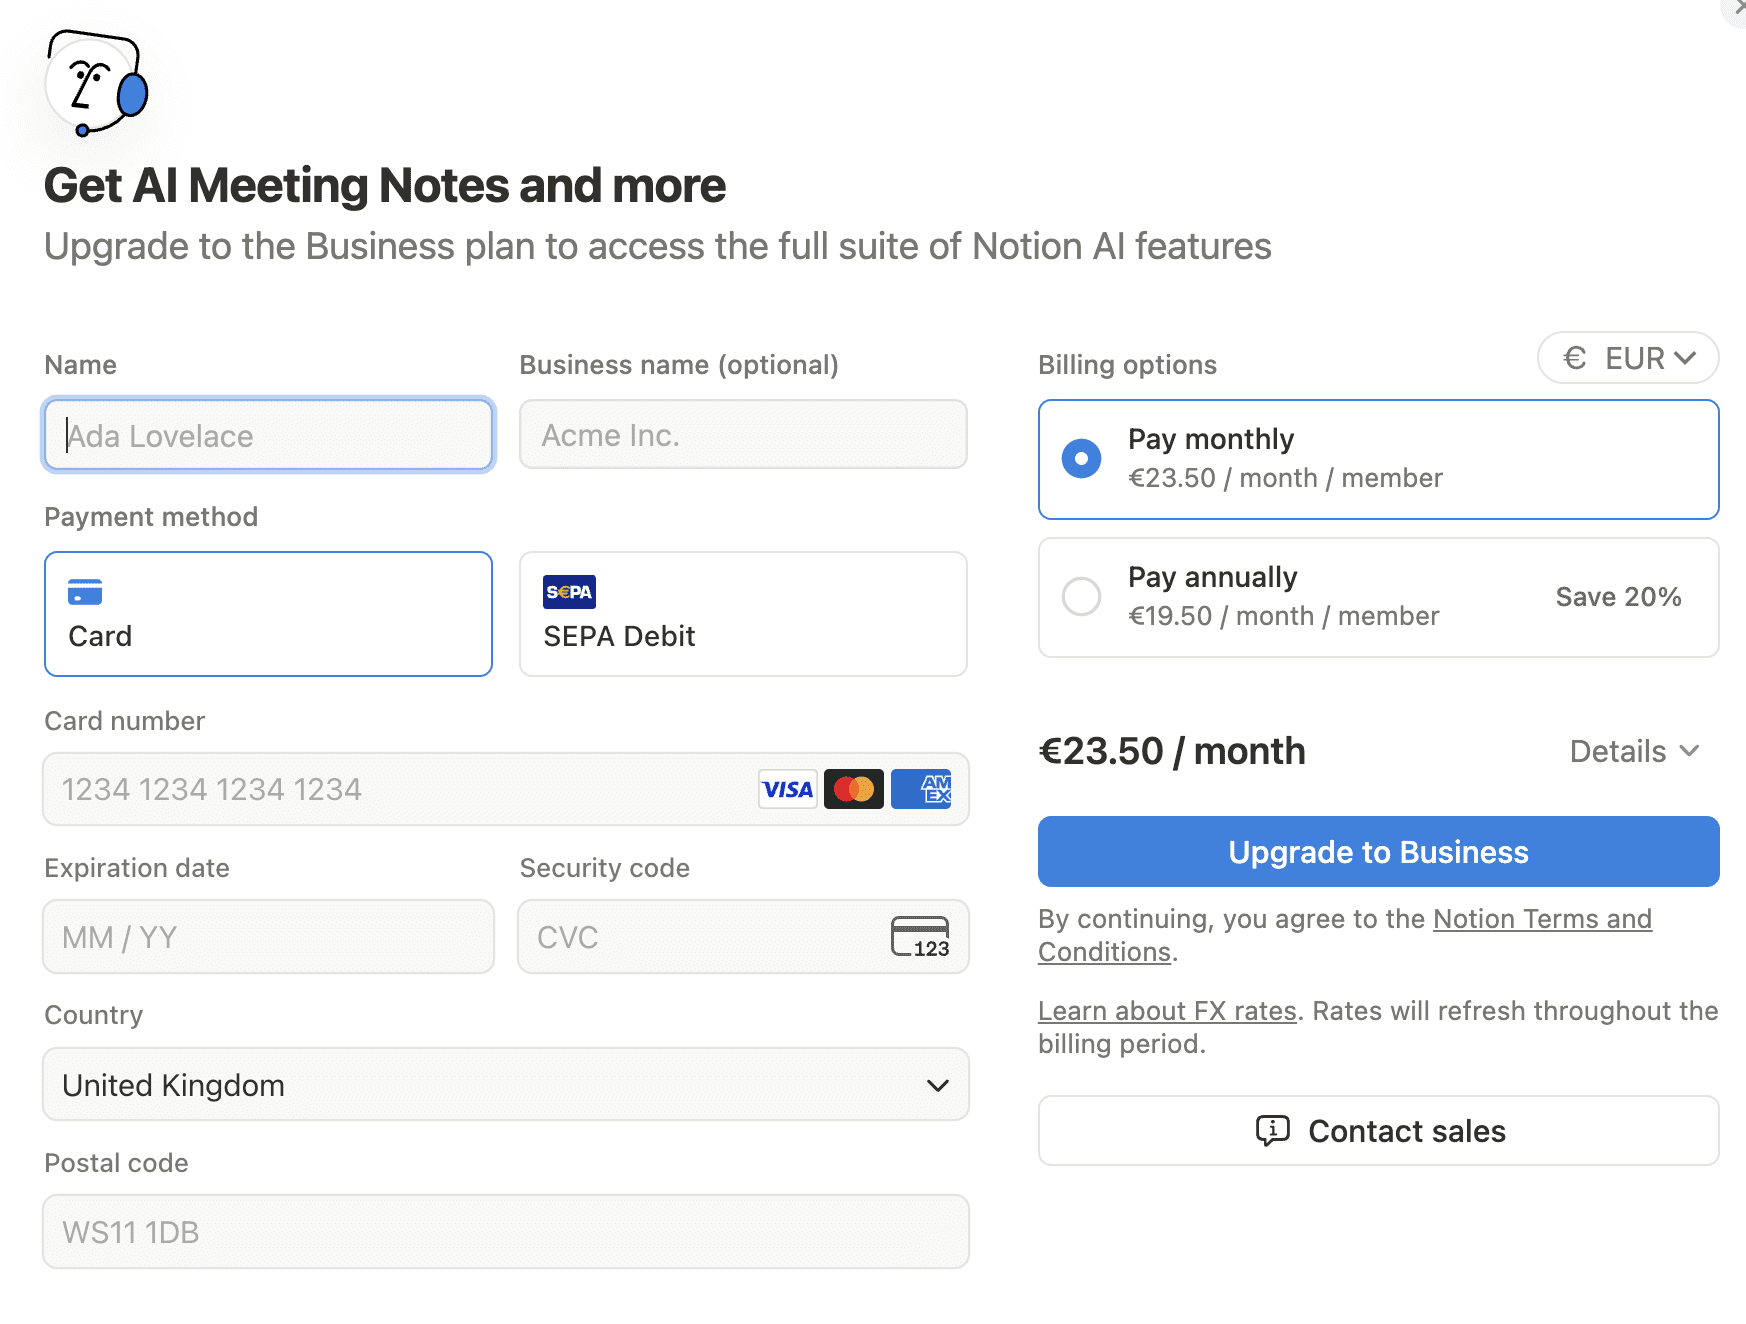Click the American Express brand icon
Image resolution: width=1746 pixels, height=1324 pixels.
pyautogui.click(x=921, y=789)
